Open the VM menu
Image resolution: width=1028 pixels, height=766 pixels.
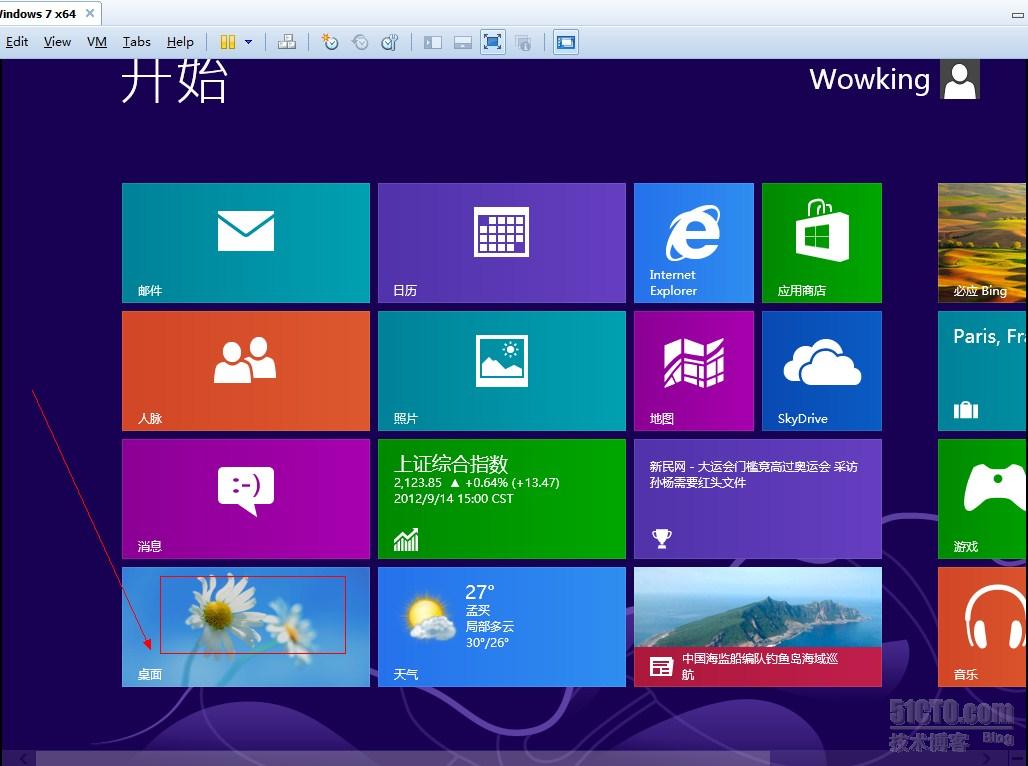(96, 42)
